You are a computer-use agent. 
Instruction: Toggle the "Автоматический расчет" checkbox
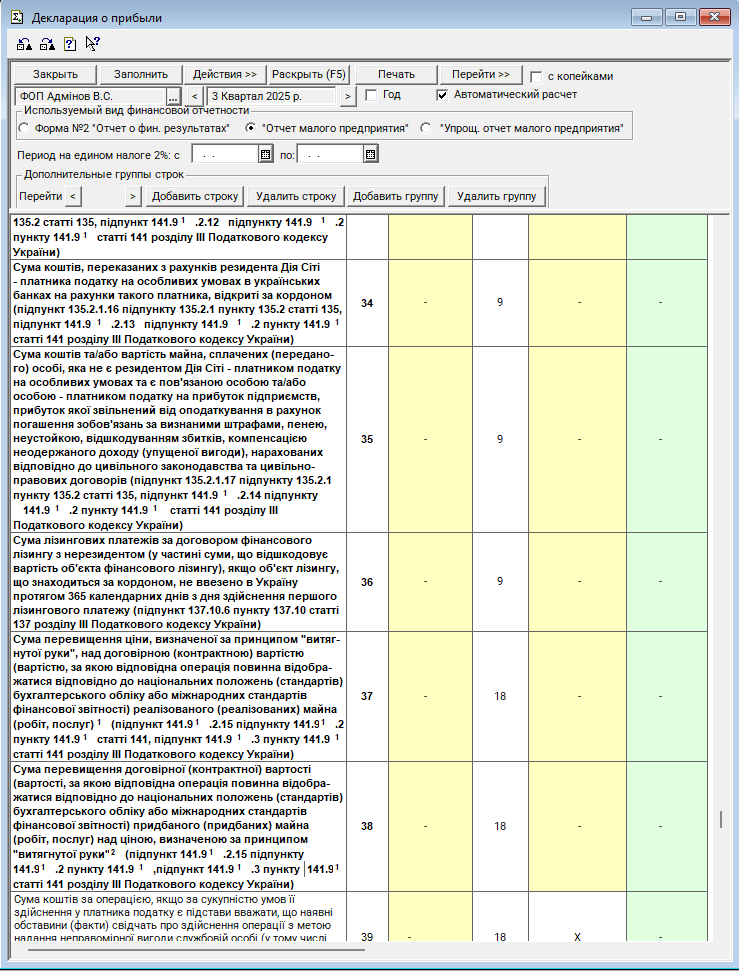click(443, 95)
